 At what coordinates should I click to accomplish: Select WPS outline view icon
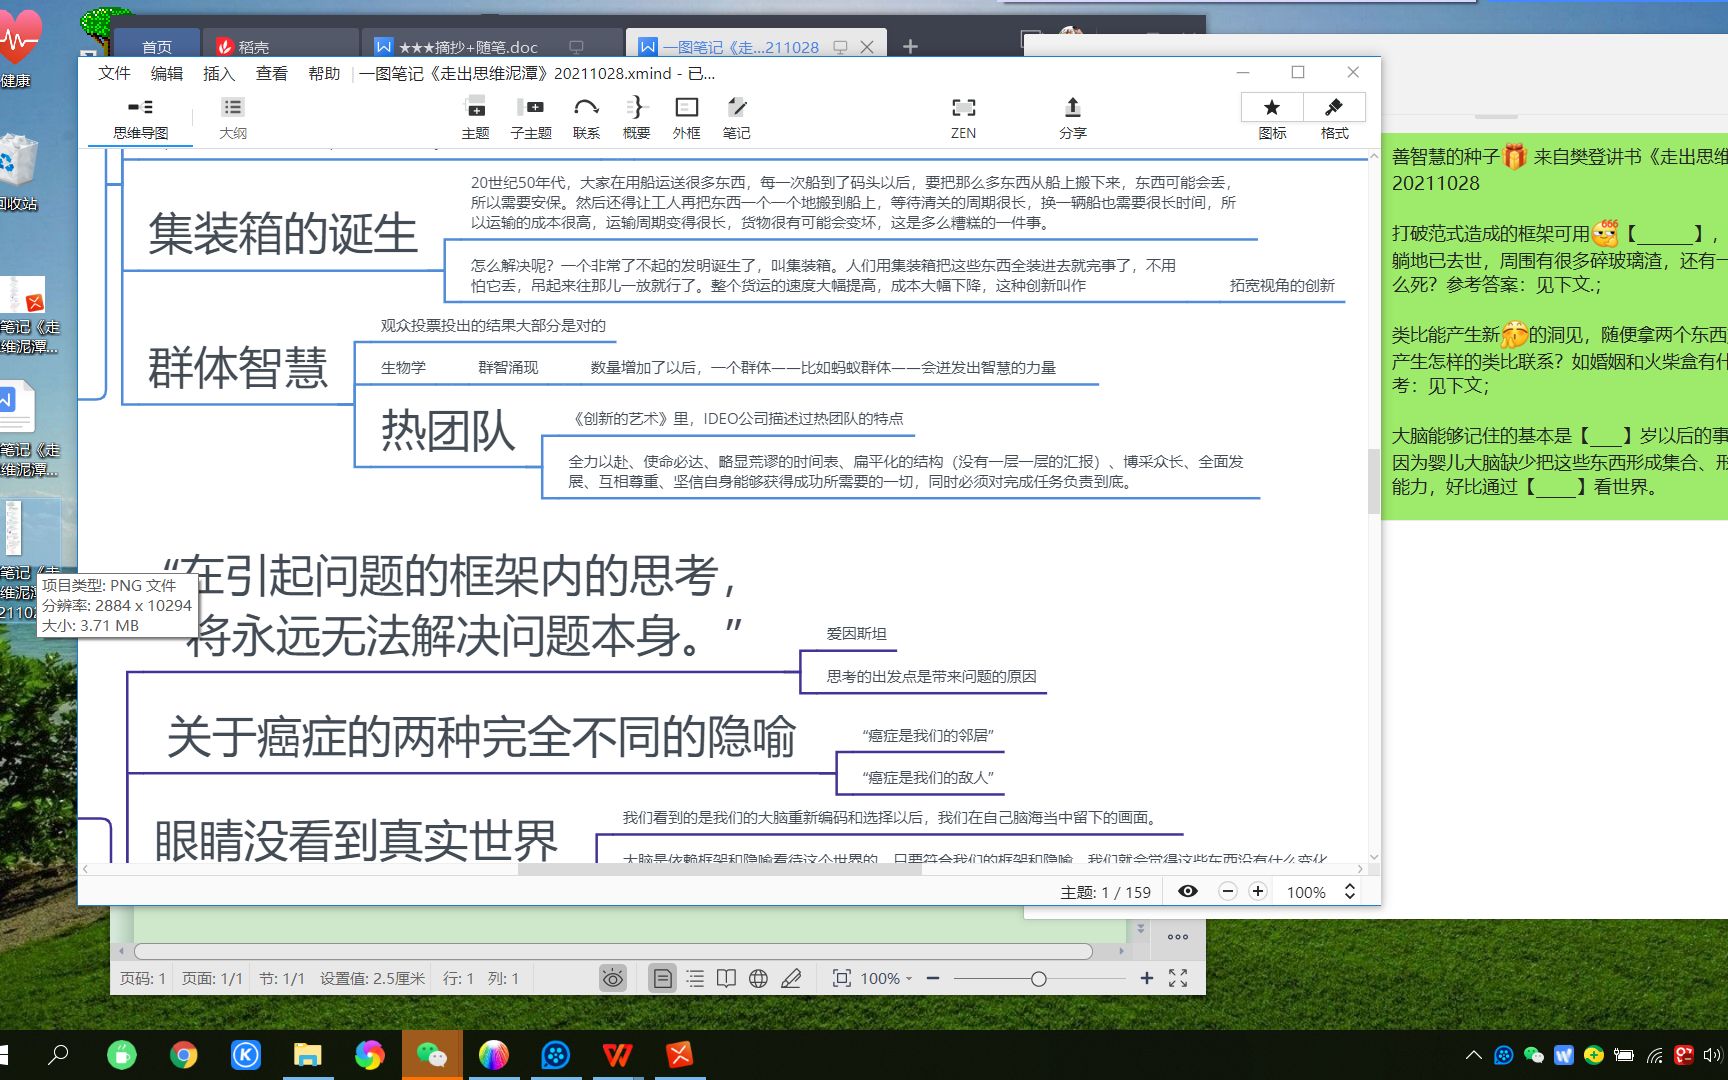[695, 978]
